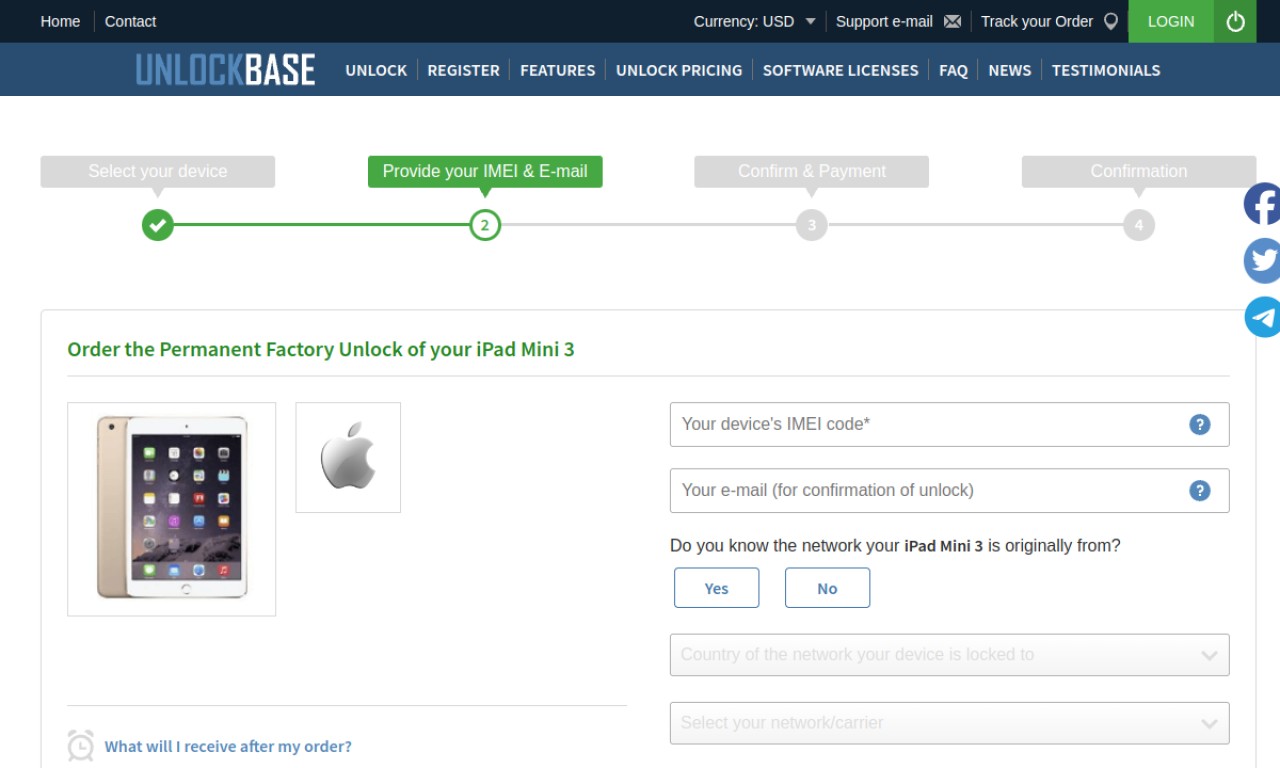This screenshot has height=768, width=1280.
Task: Click the Apple logo brand thumbnail
Action: coord(348,457)
